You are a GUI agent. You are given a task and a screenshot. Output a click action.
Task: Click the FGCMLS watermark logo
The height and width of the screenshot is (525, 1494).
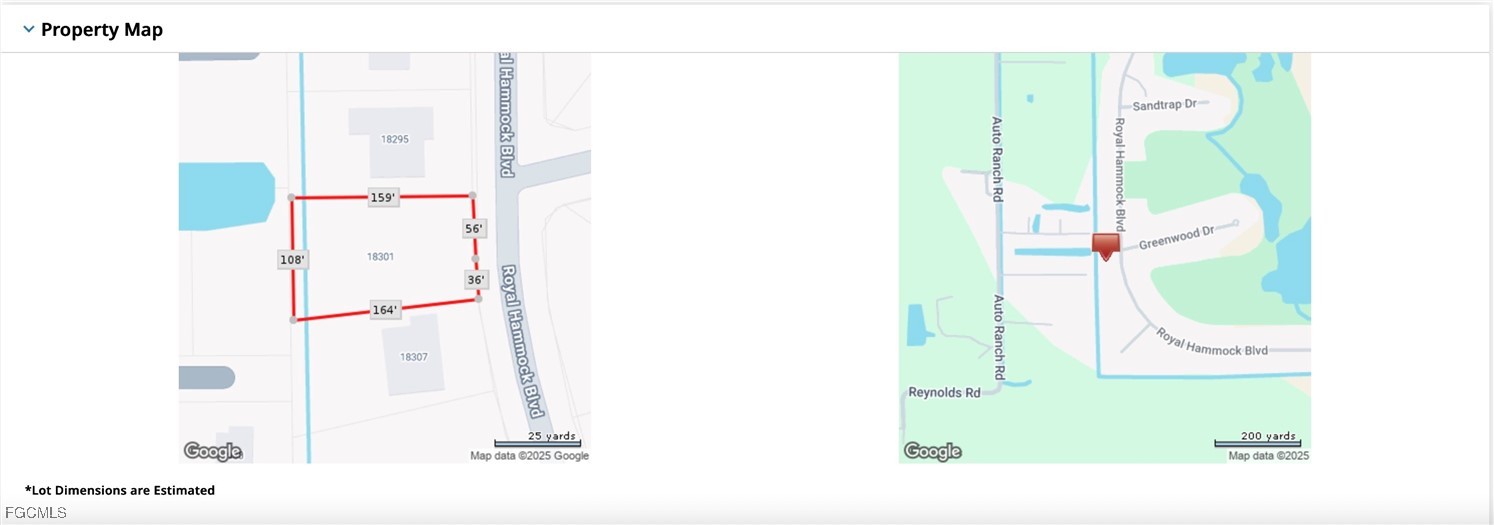tap(34, 513)
